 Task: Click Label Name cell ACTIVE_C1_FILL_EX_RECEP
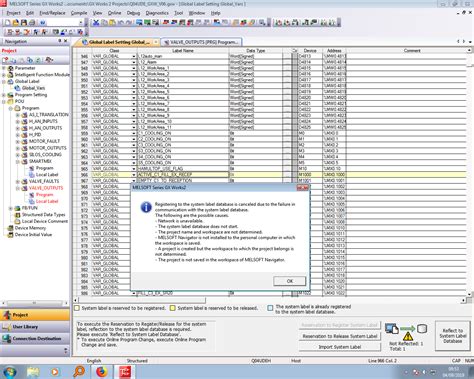(183, 175)
